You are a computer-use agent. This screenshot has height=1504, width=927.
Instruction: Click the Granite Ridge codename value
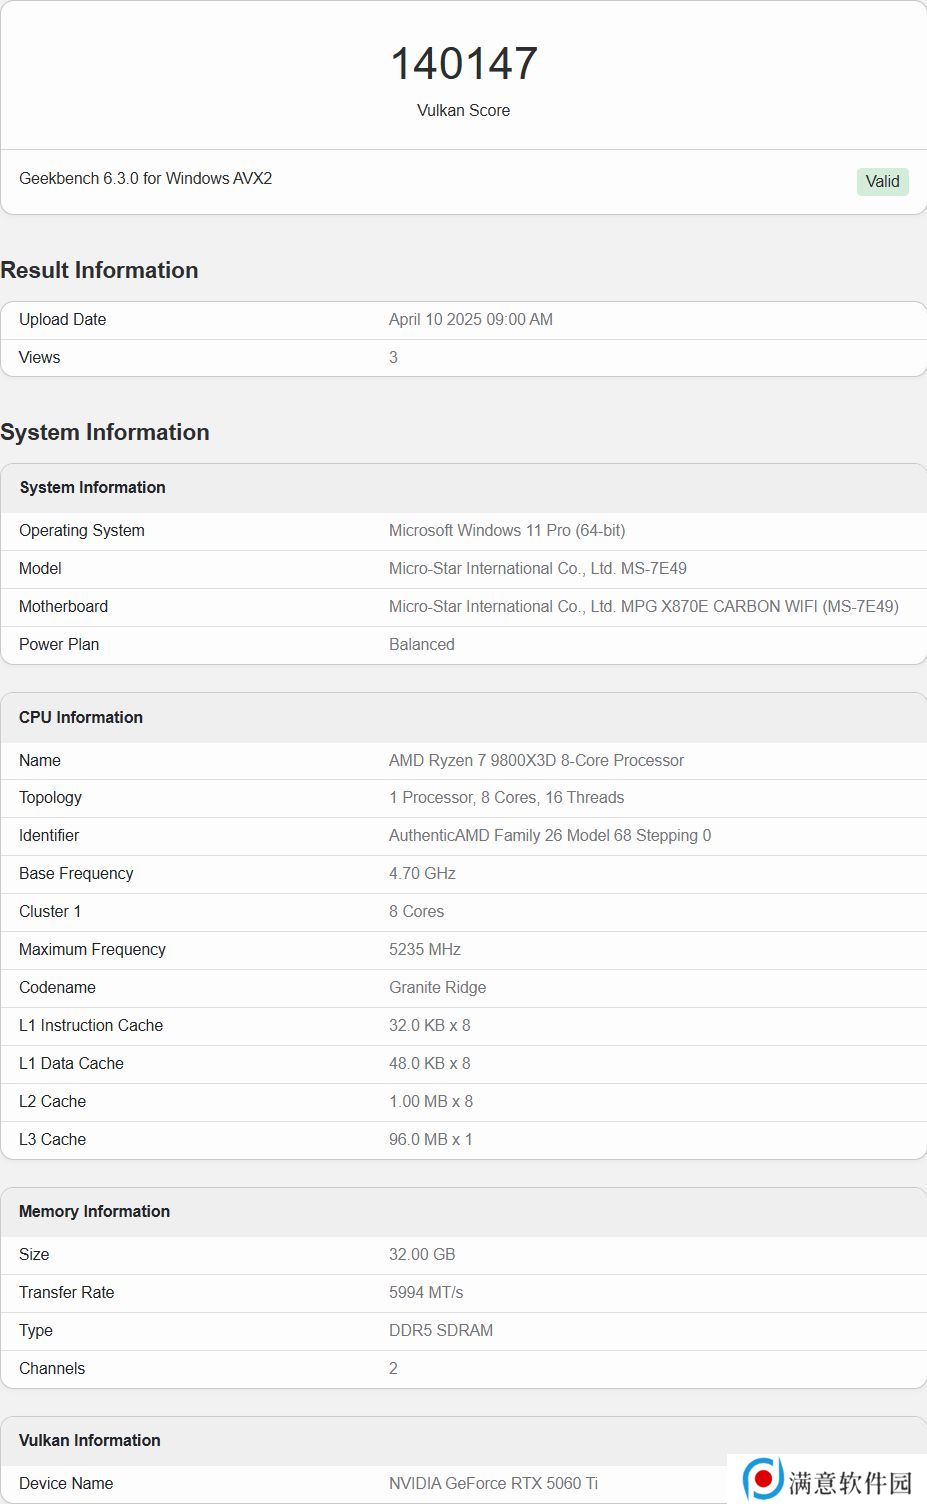coord(437,987)
